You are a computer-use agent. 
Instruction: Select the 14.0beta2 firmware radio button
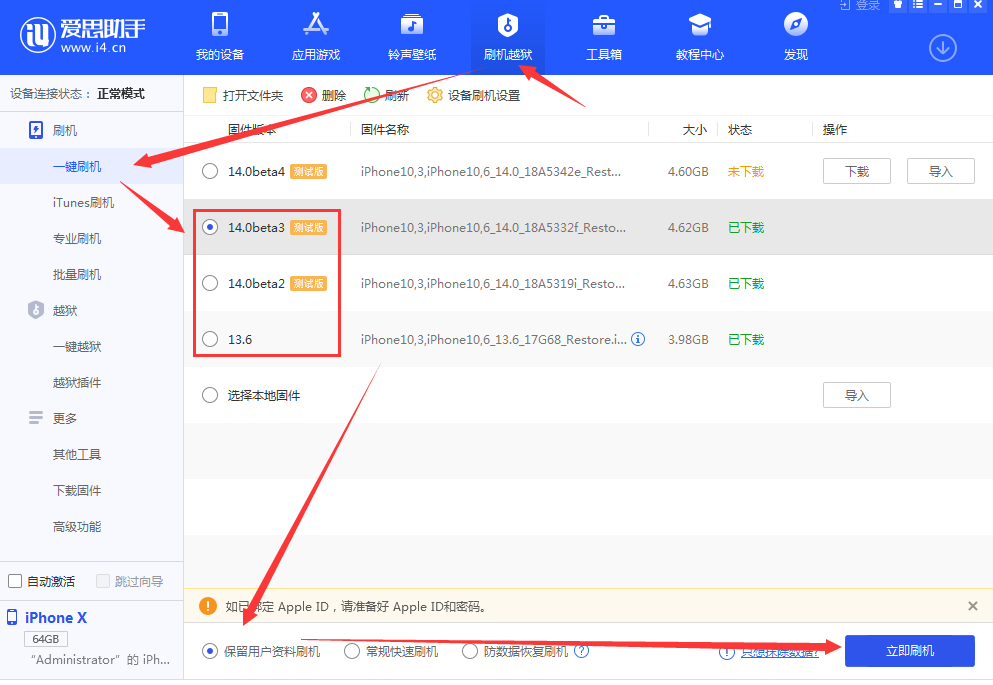(210, 283)
